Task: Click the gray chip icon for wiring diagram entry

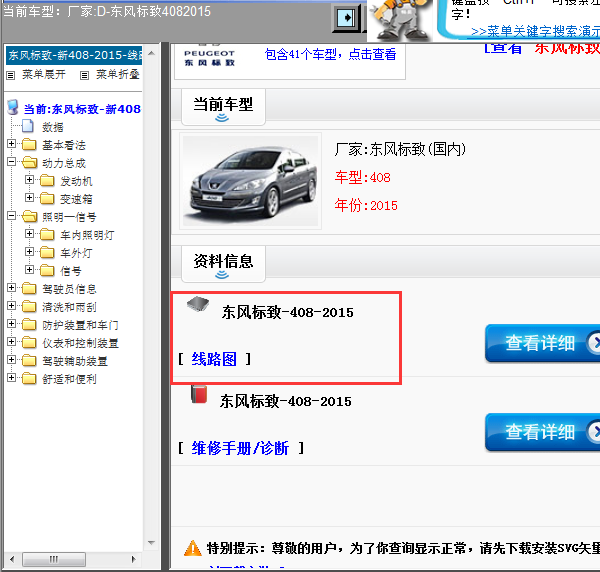Action: [198, 304]
